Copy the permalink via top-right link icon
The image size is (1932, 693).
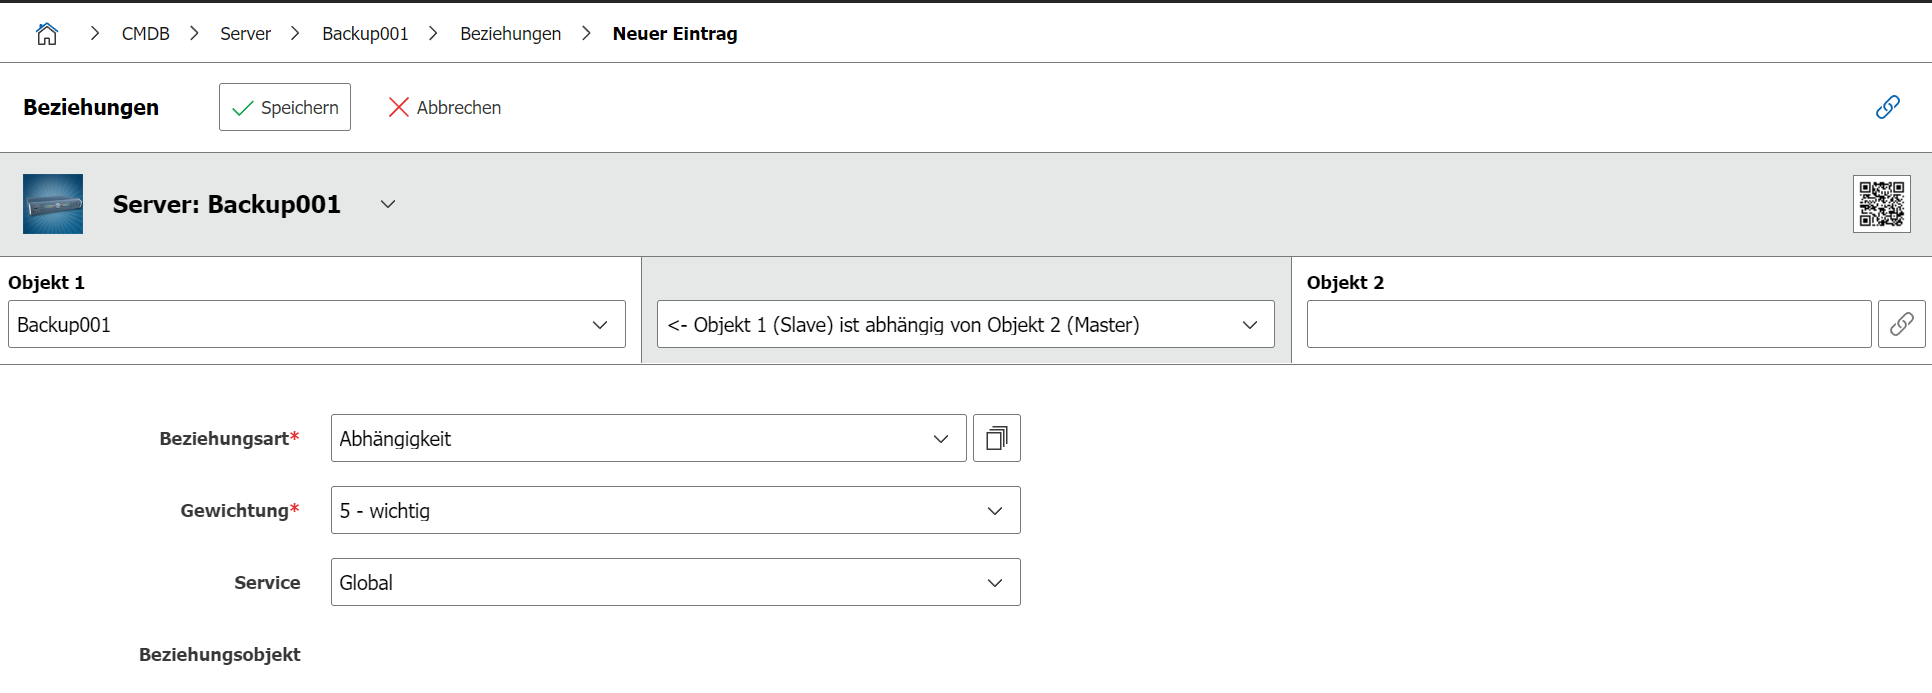point(1887,107)
